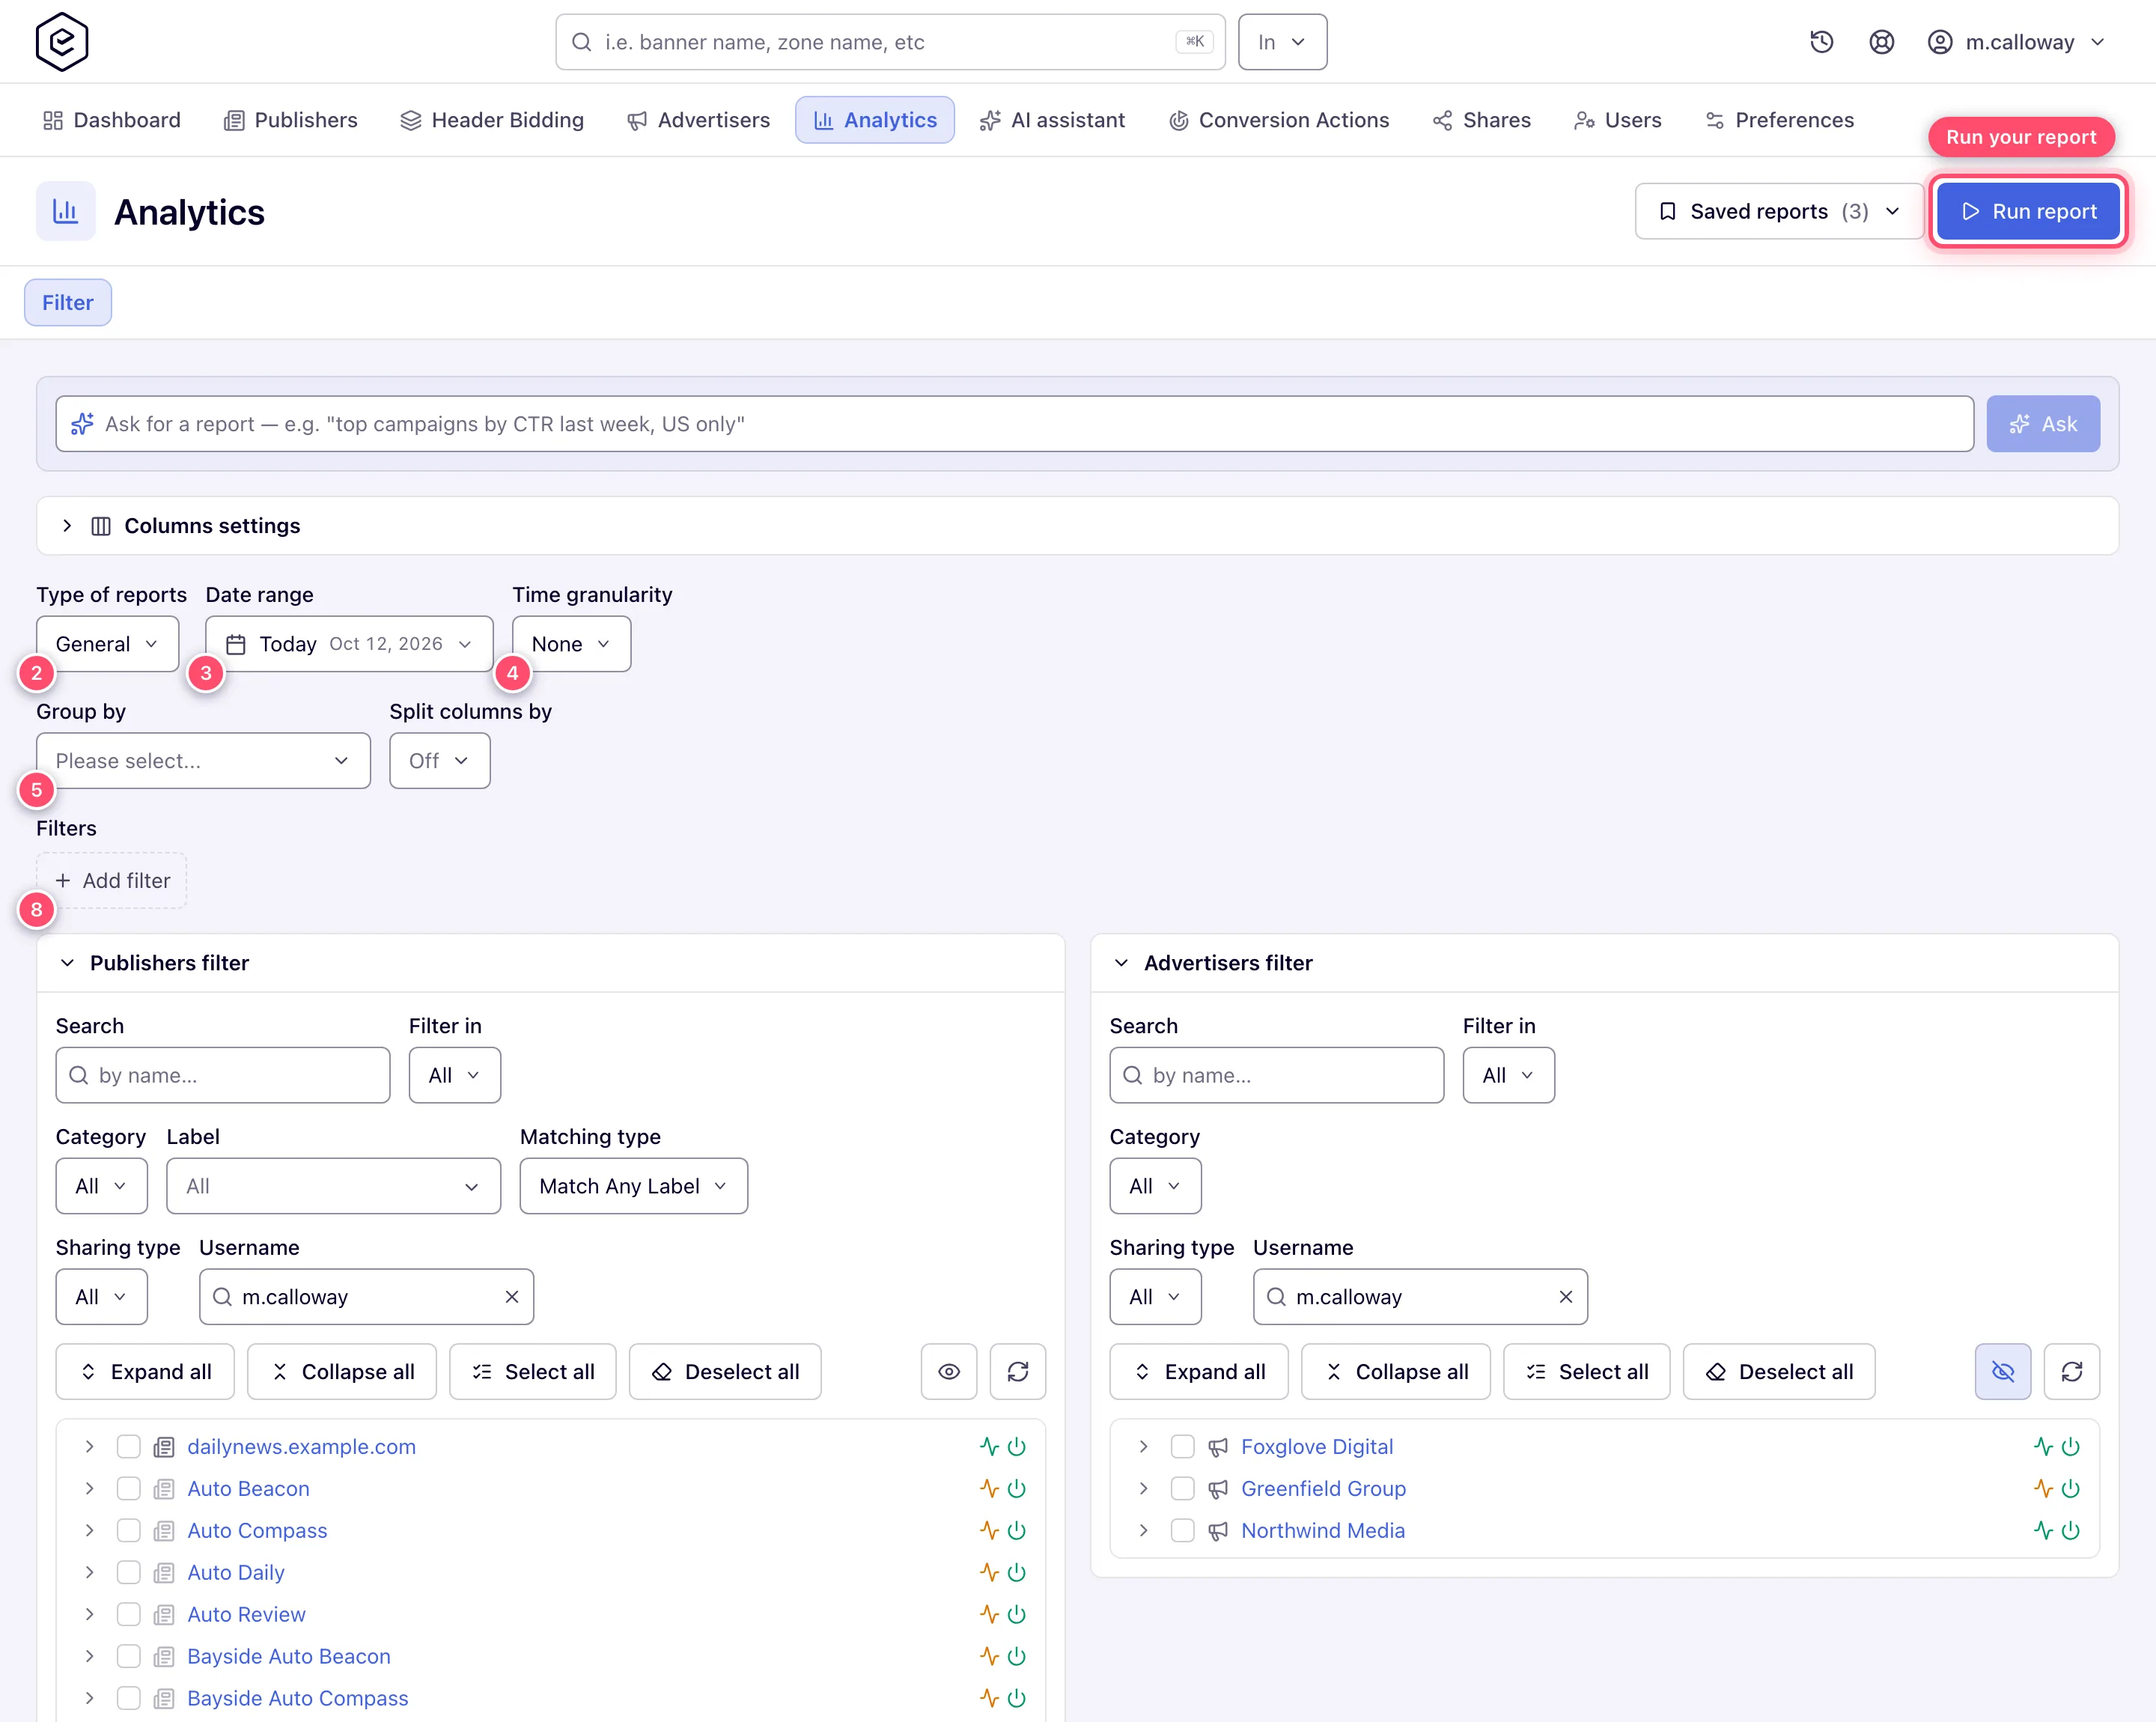This screenshot has width=2156, height=1722.
Task: Click activity icon for Auto Review
Action: point(990,1615)
